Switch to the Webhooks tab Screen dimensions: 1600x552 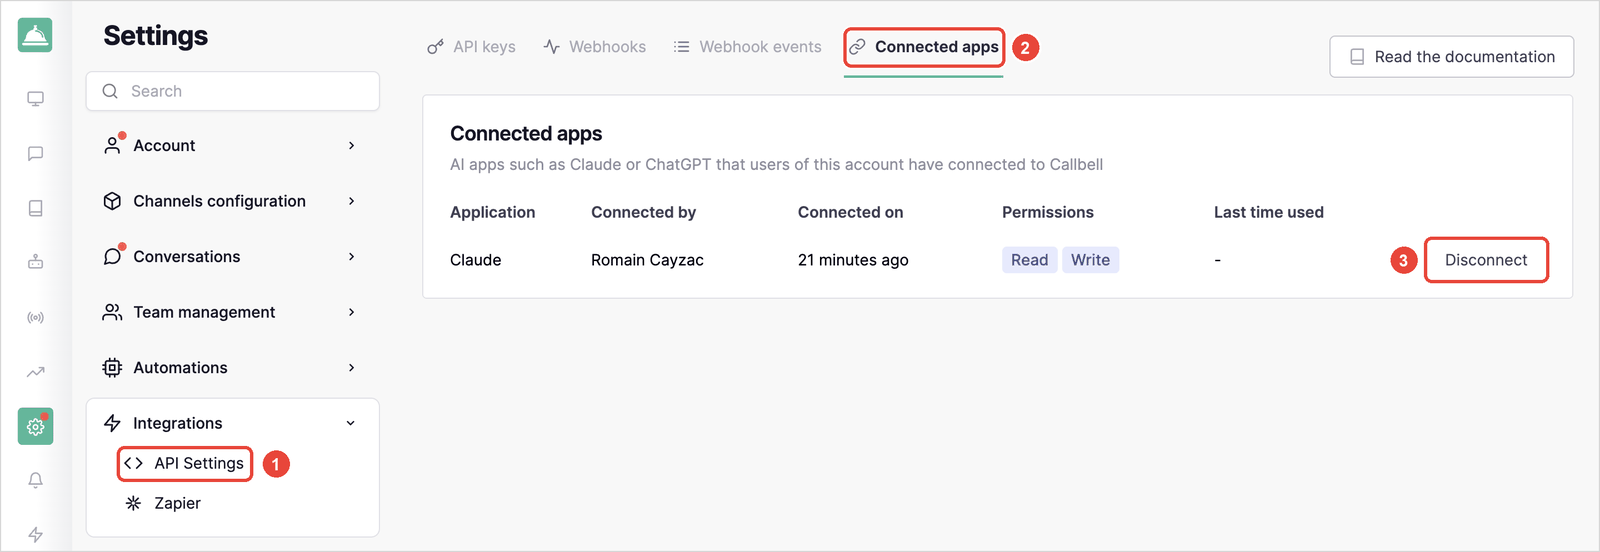coord(594,47)
